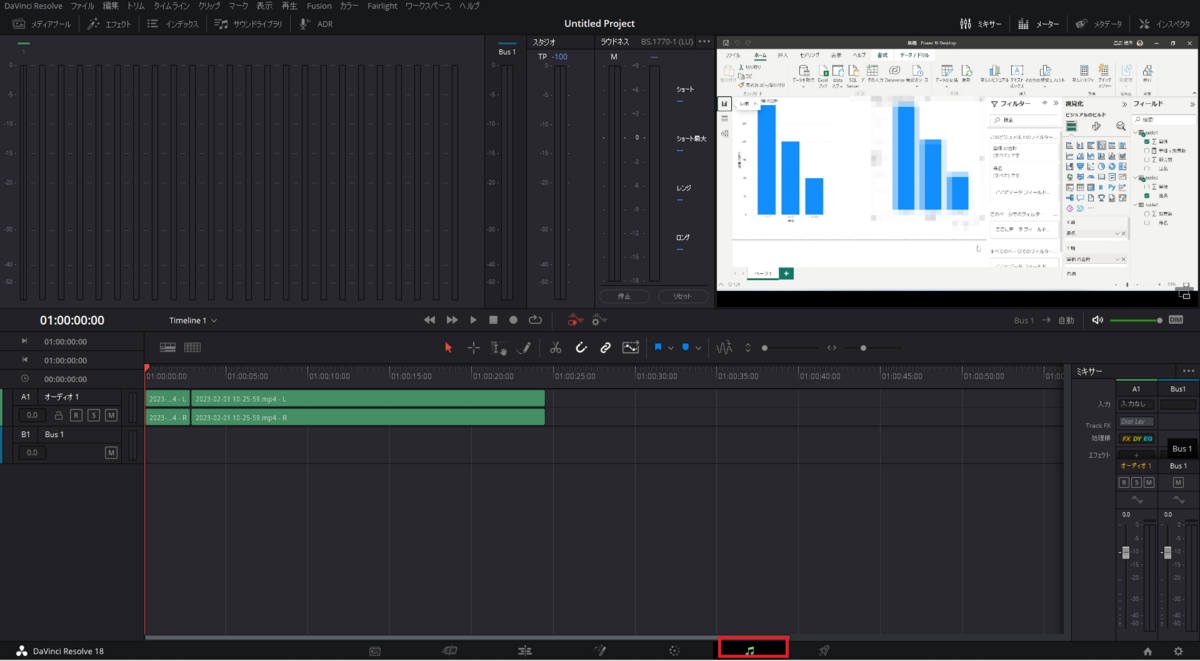This screenshot has width=1200, height=661.
Task: Open the Color page icon
Action: [675, 650]
